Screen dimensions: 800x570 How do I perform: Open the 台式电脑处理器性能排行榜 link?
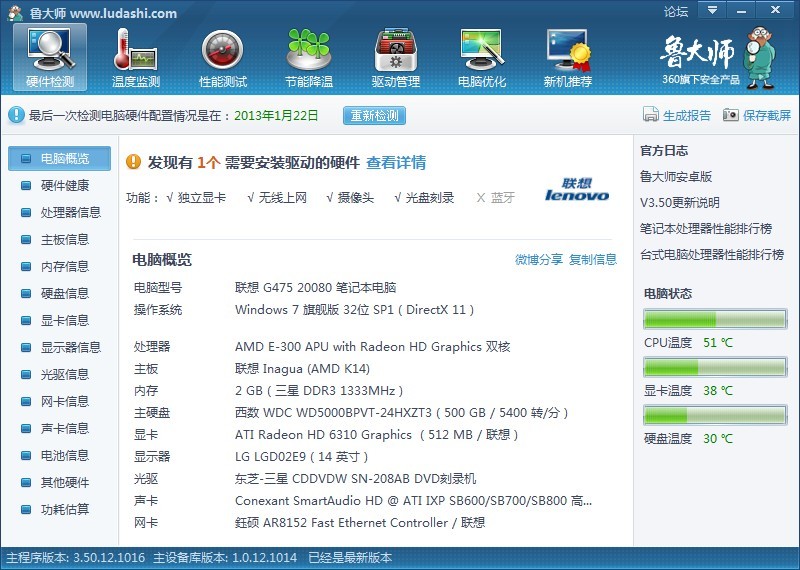click(712, 255)
